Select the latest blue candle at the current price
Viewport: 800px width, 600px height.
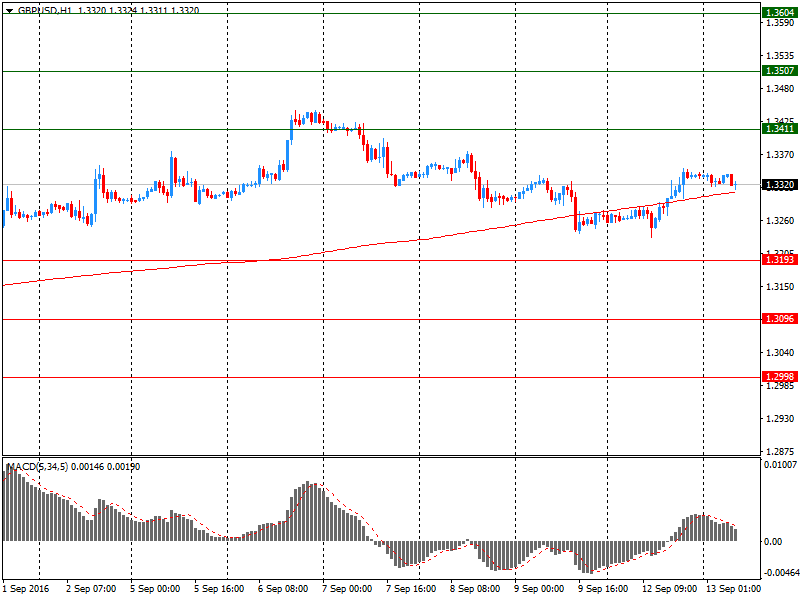pos(735,185)
